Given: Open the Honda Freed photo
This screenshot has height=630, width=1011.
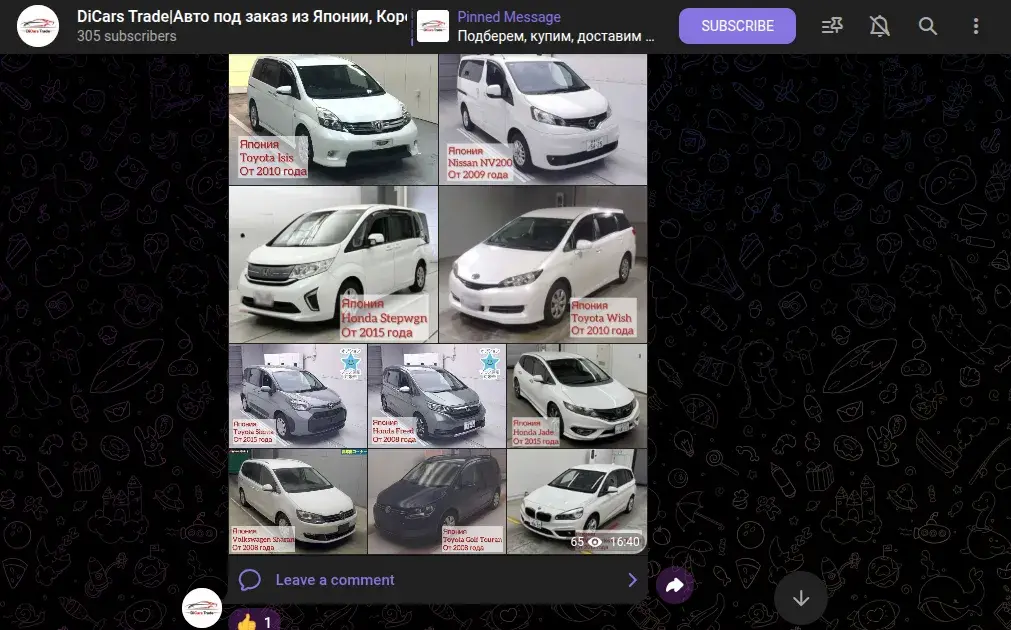Looking at the screenshot, I should (x=437, y=396).
